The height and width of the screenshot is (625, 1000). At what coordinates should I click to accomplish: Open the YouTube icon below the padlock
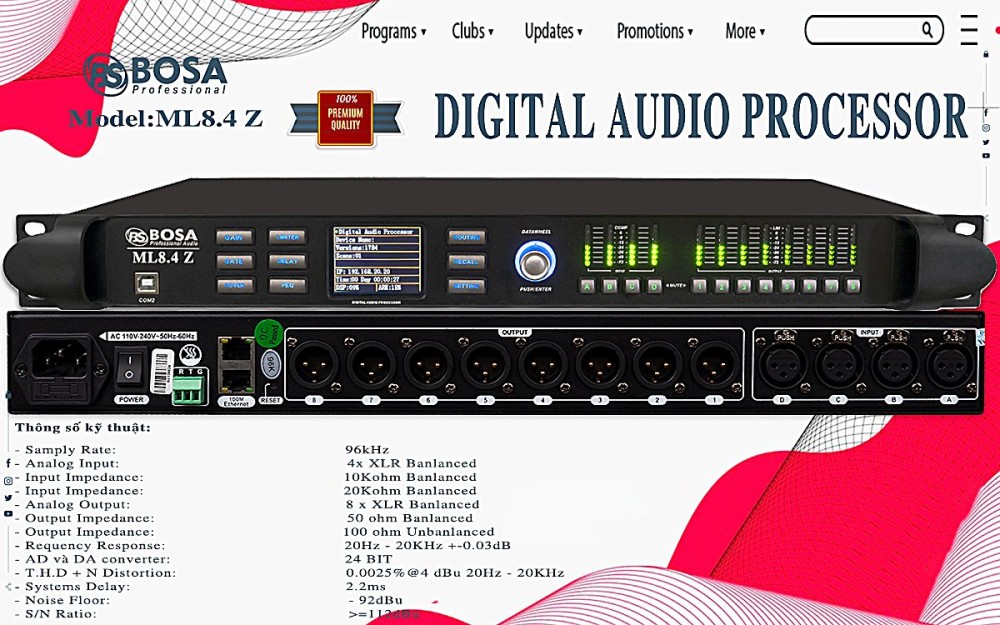[x=986, y=156]
